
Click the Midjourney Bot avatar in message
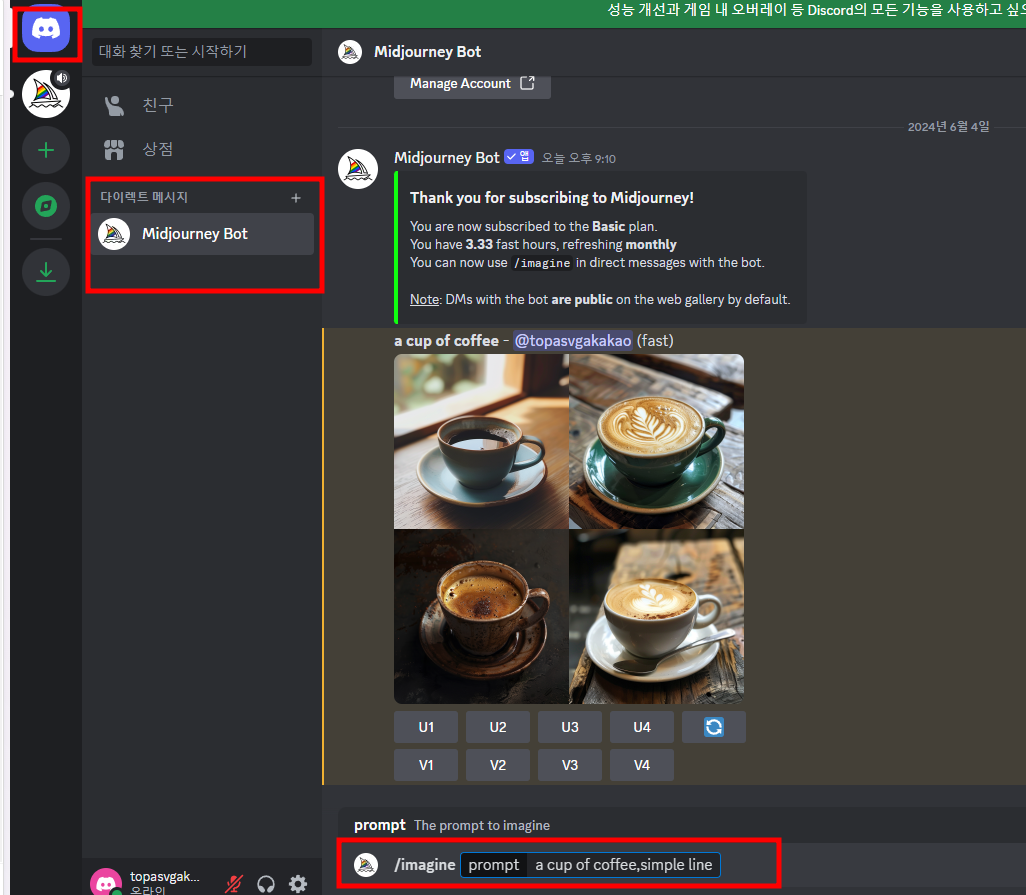[x=358, y=169]
